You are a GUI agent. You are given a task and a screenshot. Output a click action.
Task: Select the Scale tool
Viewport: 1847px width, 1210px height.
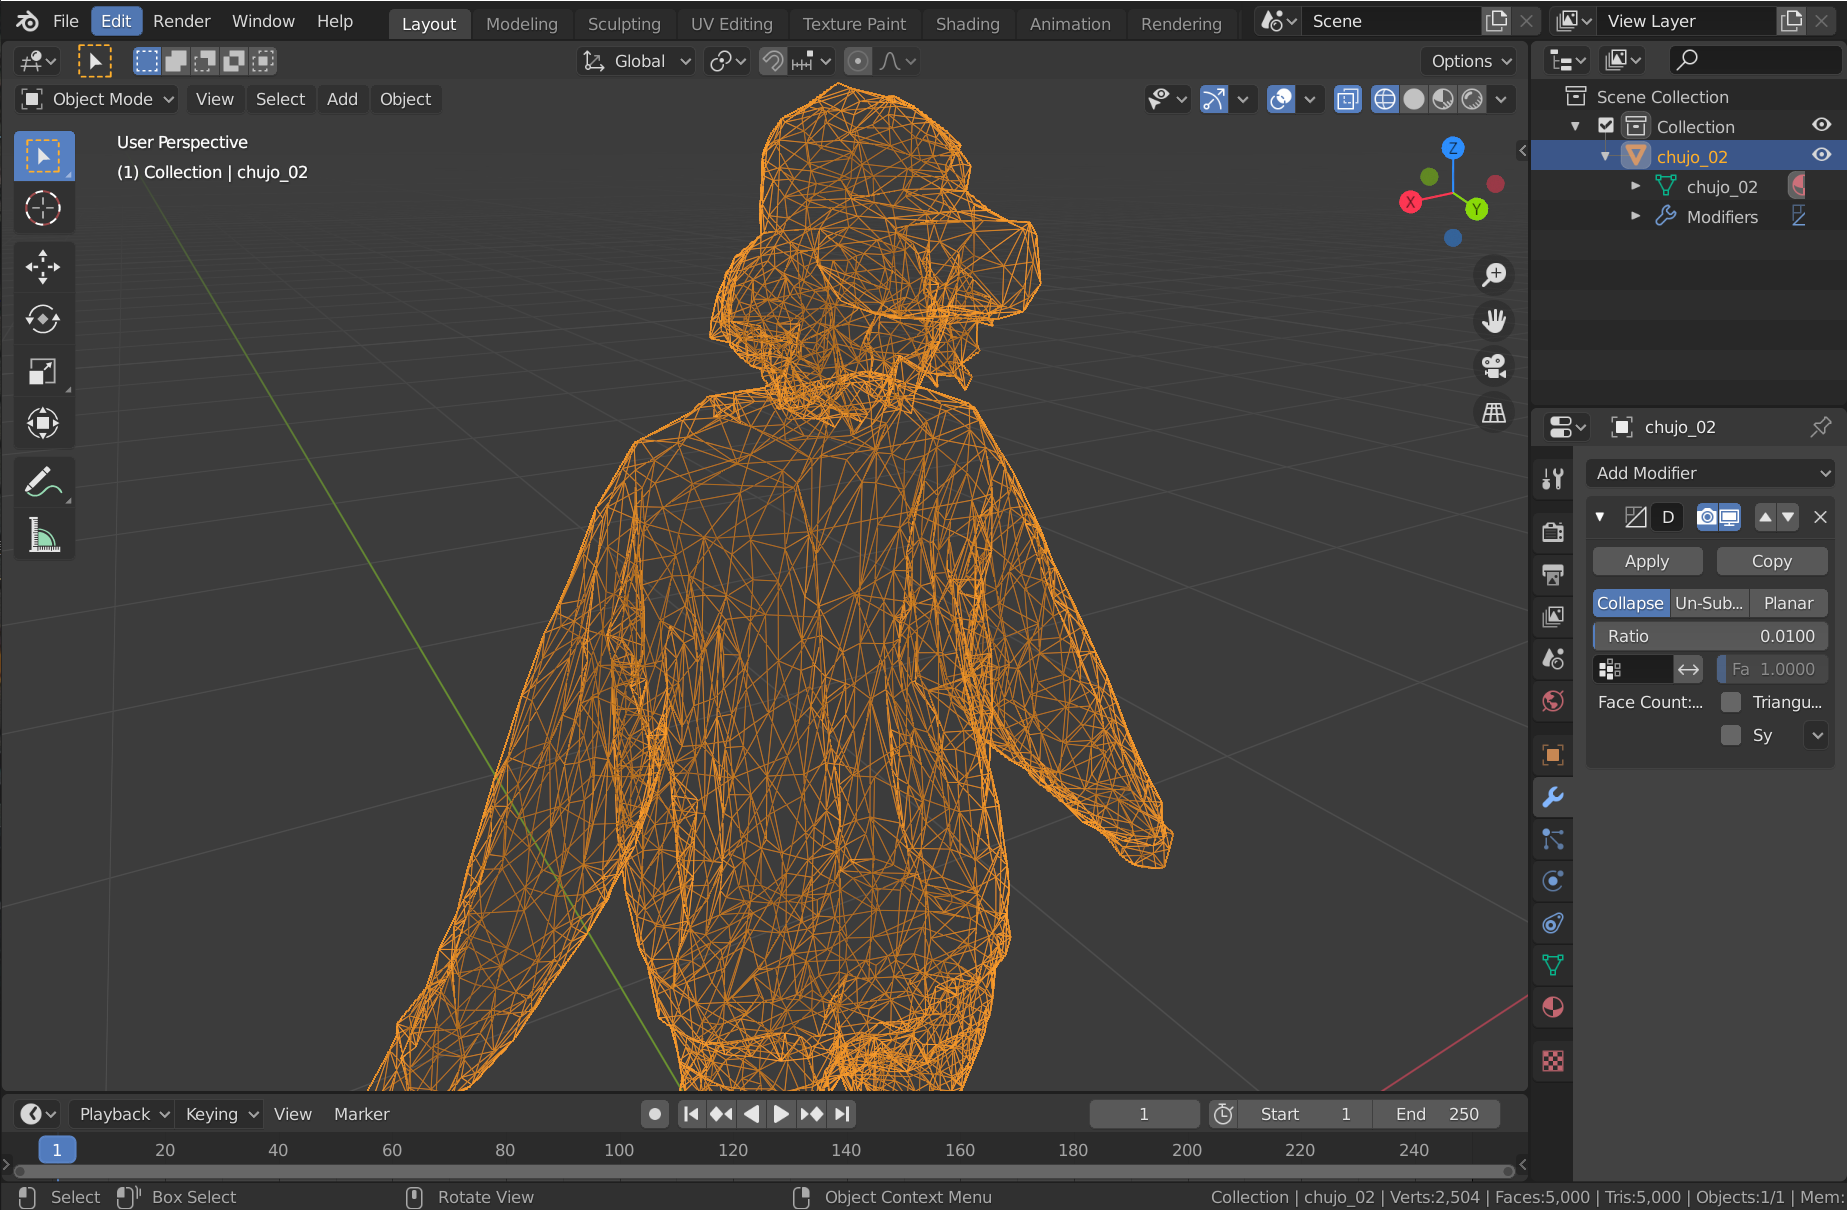tap(43, 371)
